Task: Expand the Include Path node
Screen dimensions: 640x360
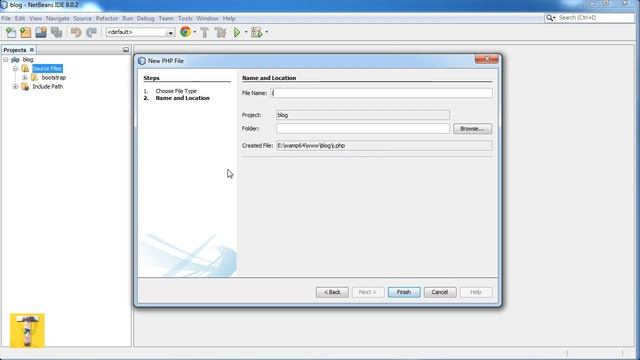Action: (15, 87)
